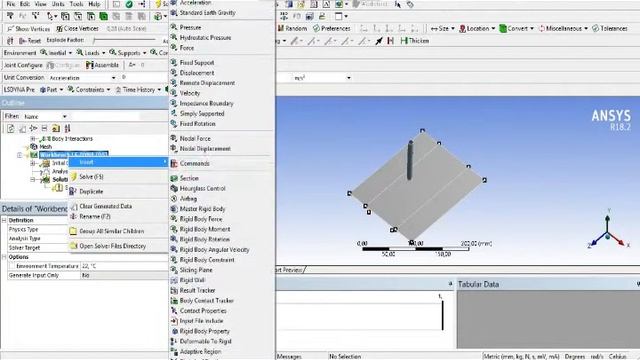Choose Pressure from the Insert submenu
Screen dimensions: 640x360
pos(190,27)
